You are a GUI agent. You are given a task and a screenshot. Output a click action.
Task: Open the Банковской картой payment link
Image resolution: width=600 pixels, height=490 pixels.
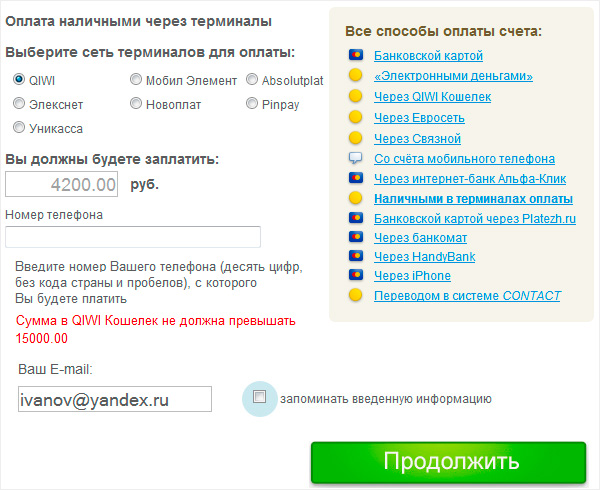[x=428, y=56]
